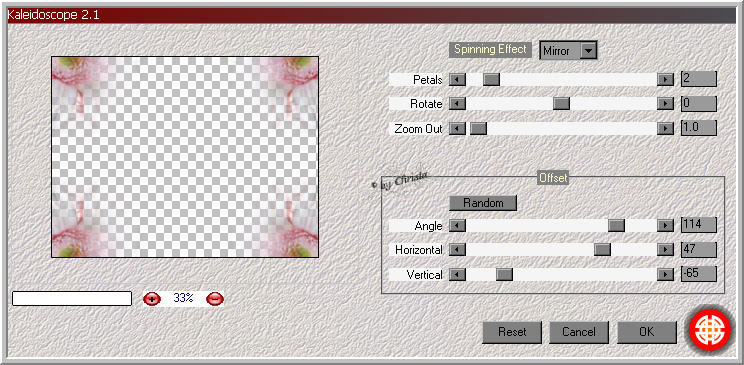Image resolution: width=744 pixels, height=365 pixels.
Task: Click the Vertical value field showing -65
Action: coord(699,274)
